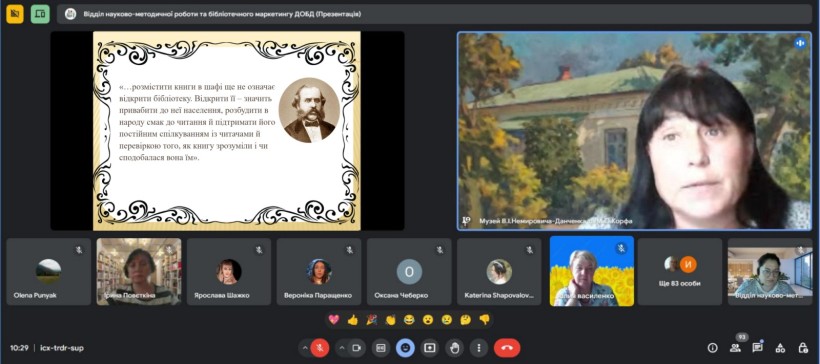Screen dimensions: 820x364
Task: Raise hand with the hand icon
Action: coord(454,348)
